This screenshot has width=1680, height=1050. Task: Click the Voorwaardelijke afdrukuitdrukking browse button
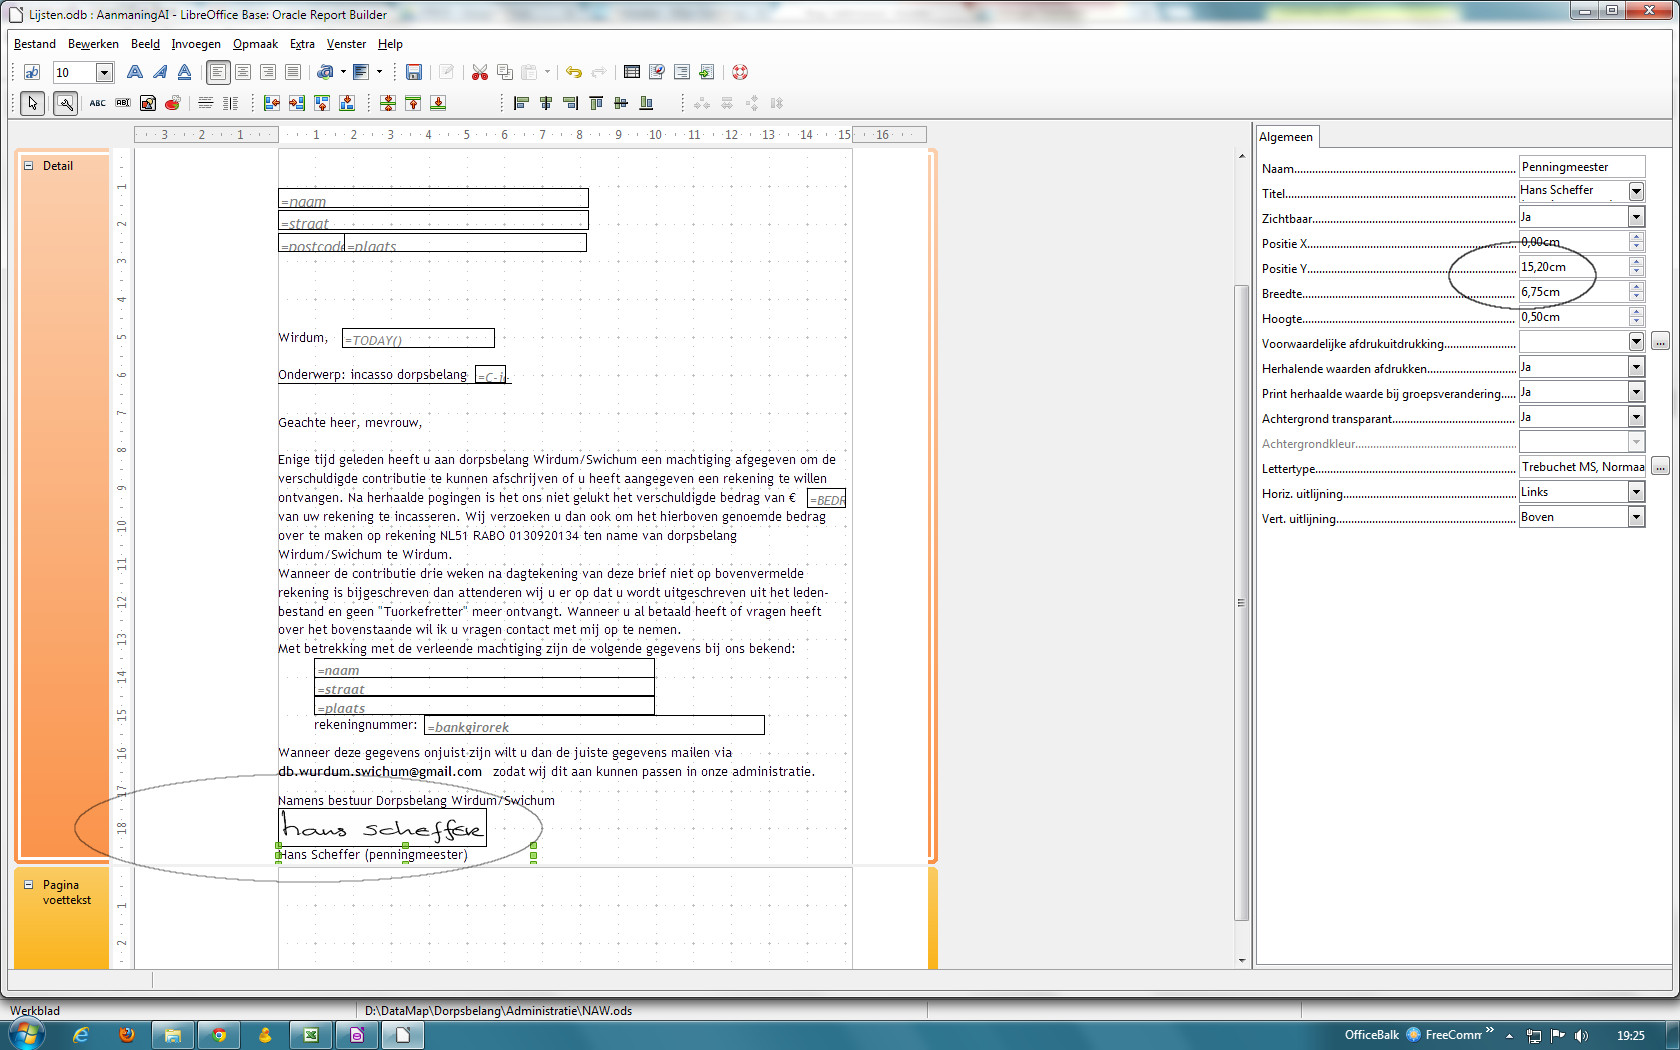pyautogui.click(x=1660, y=342)
